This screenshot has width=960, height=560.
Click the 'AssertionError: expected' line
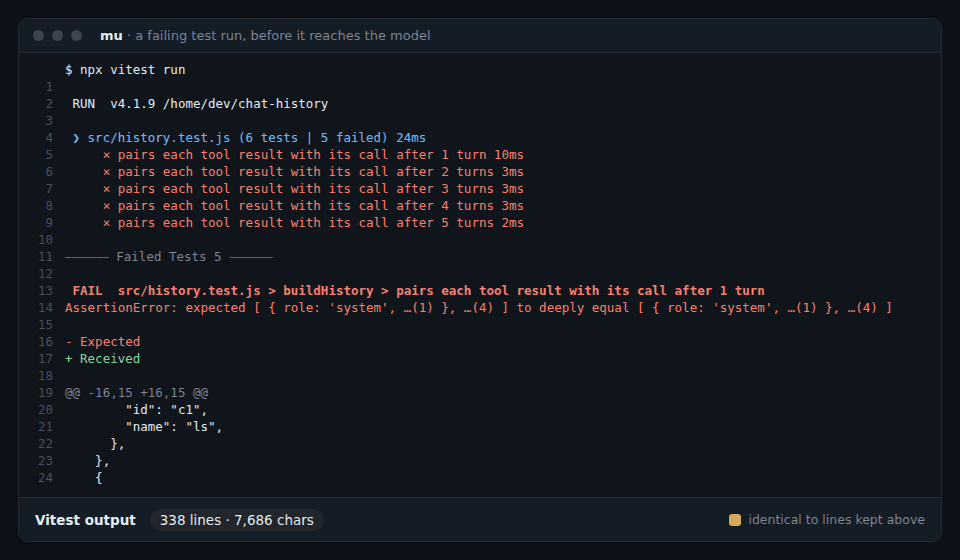coord(479,308)
